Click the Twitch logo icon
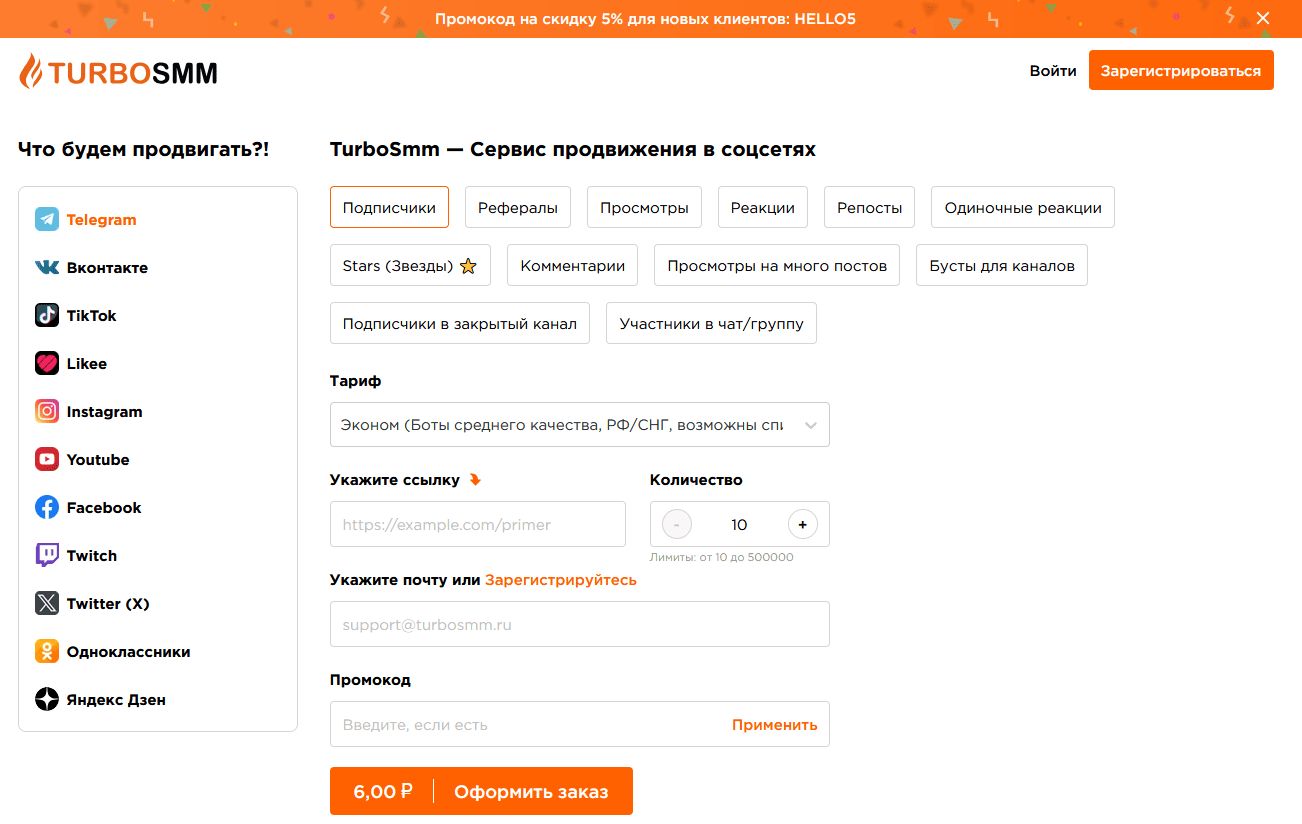Image resolution: width=1302 pixels, height=824 pixels. tap(47, 556)
